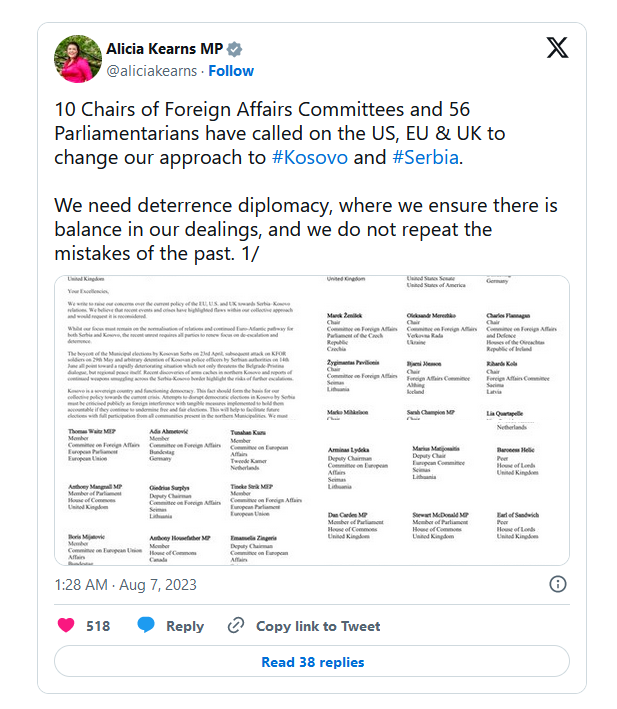Open the #Kosovo hashtag
The height and width of the screenshot is (709, 617).
(310, 158)
